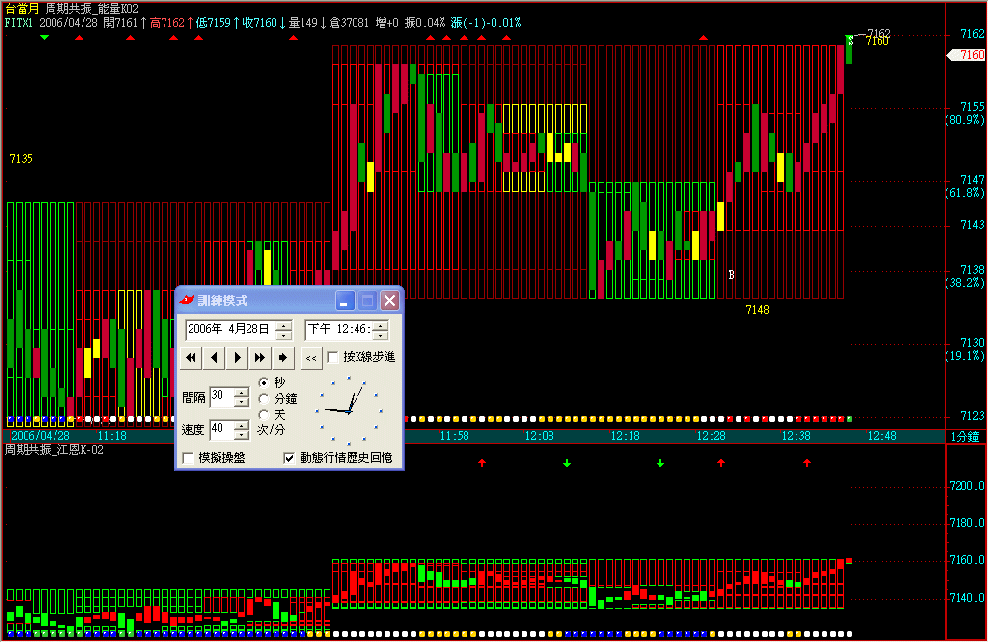This screenshot has height=643, width=988.
Task: Enable the 按K線步進 checkbox
Action: 333,357
